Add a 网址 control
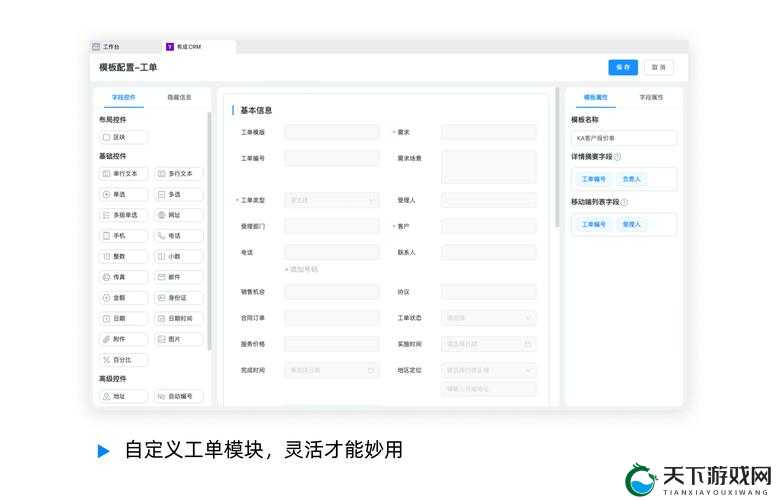Screen dimensions: 778x500 (179, 215)
